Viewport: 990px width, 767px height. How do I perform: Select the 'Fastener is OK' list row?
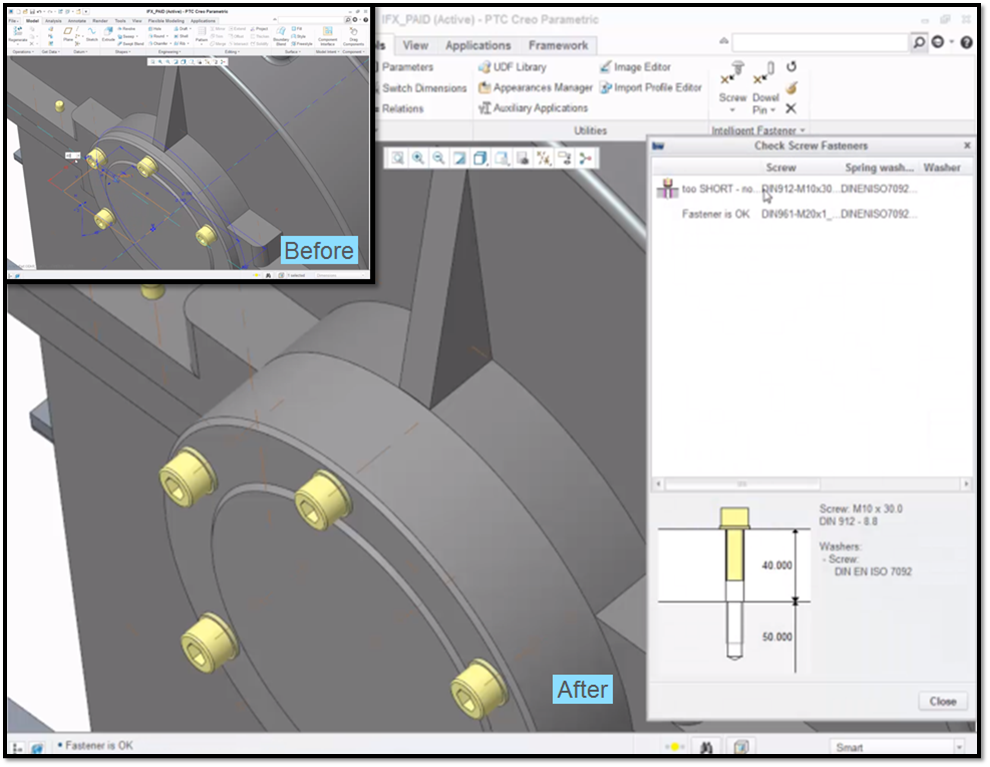(x=811, y=214)
